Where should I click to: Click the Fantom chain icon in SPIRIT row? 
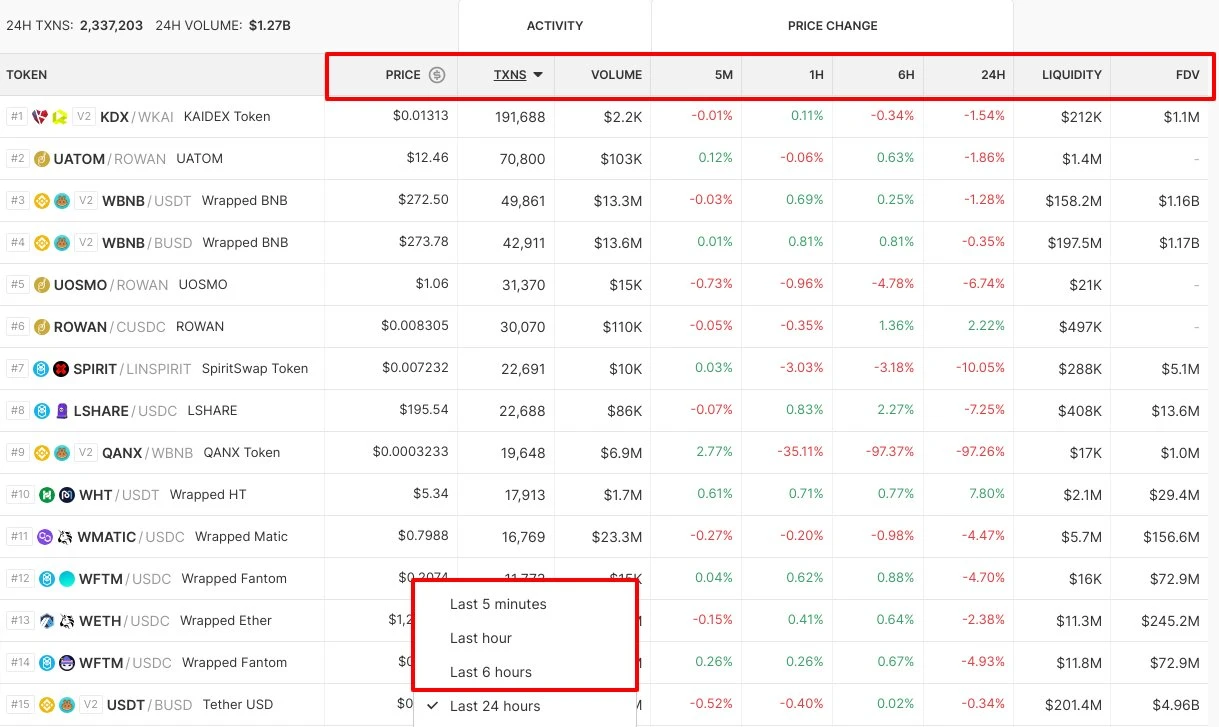click(42, 369)
